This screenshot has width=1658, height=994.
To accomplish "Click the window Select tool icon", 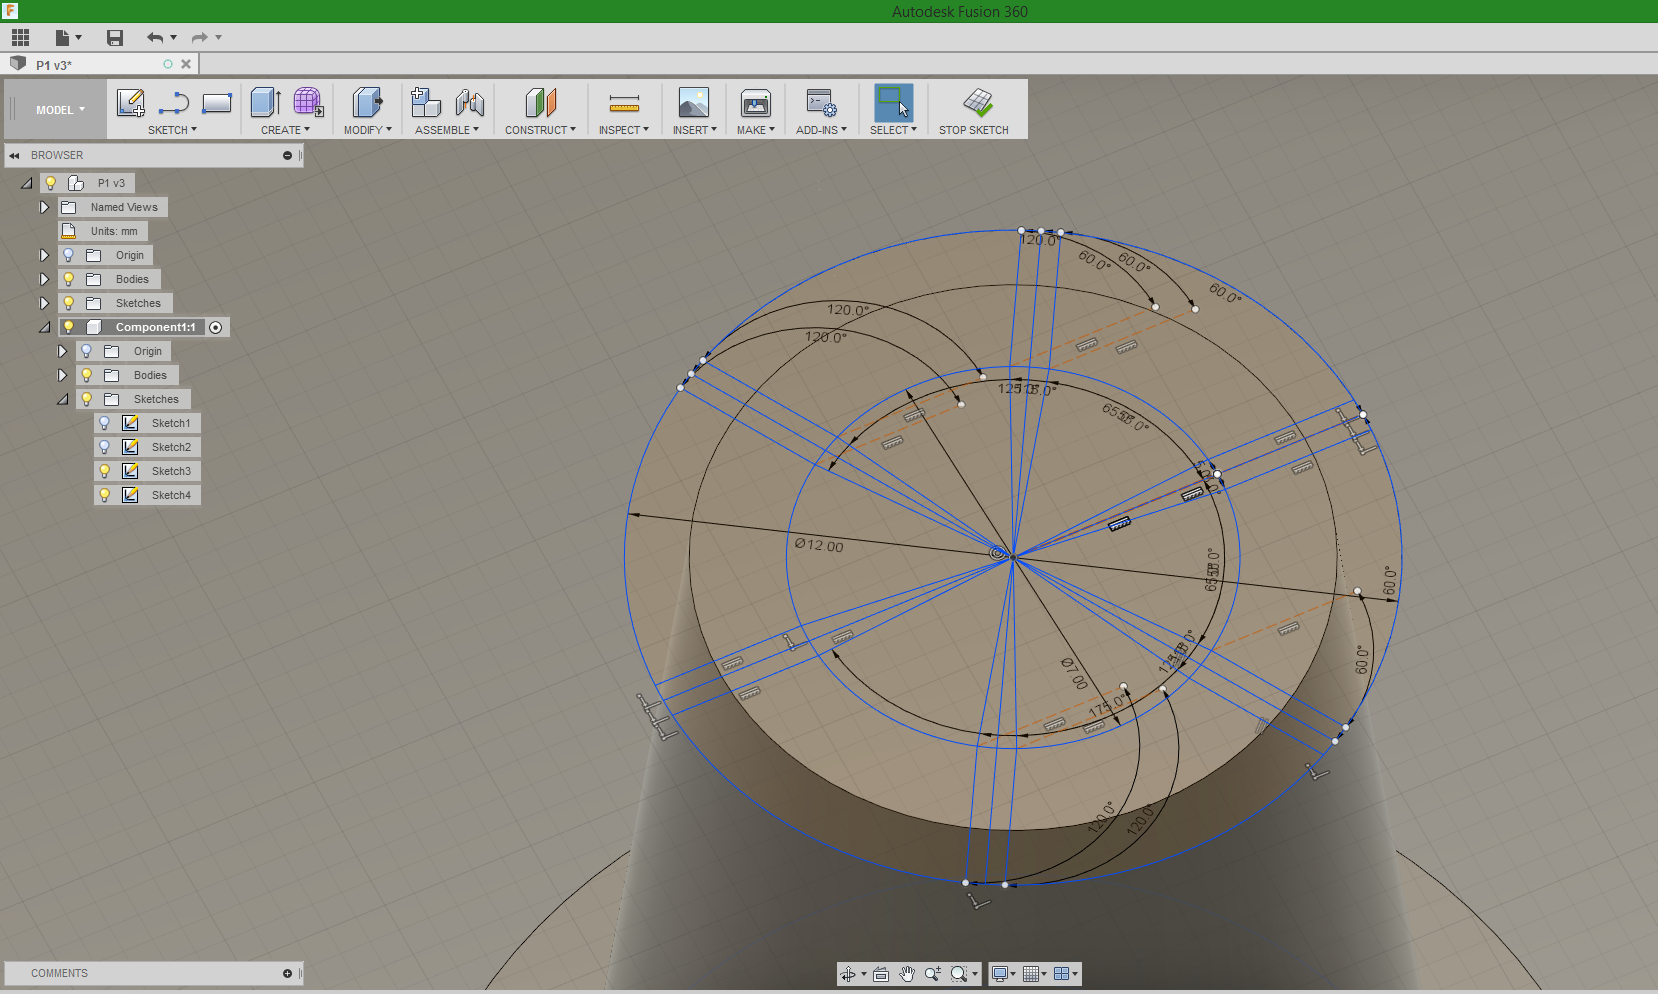I will [x=893, y=103].
